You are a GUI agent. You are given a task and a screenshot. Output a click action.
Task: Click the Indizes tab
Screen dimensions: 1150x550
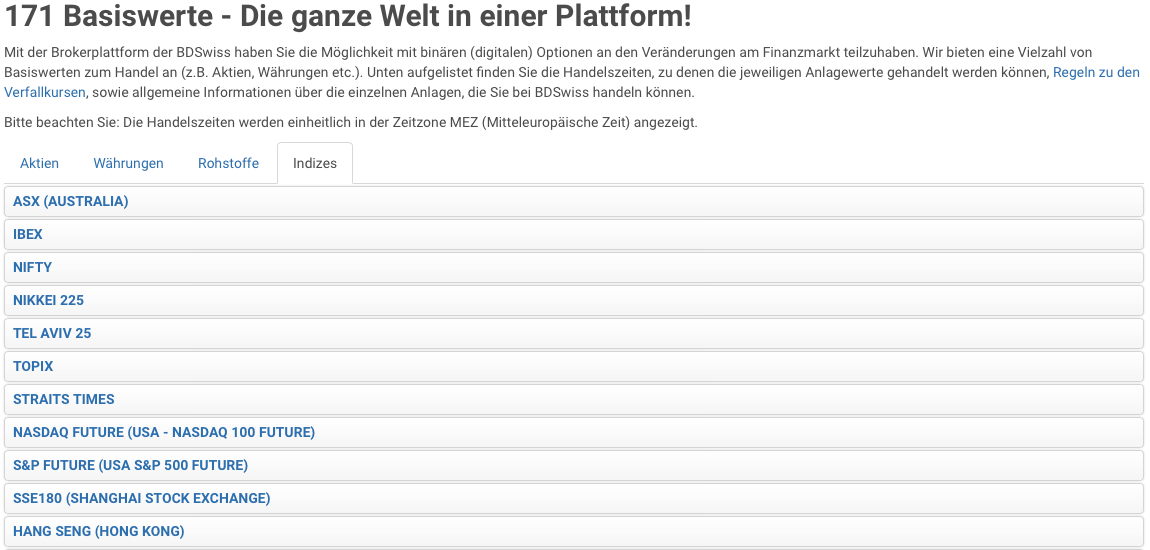point(315,164)
